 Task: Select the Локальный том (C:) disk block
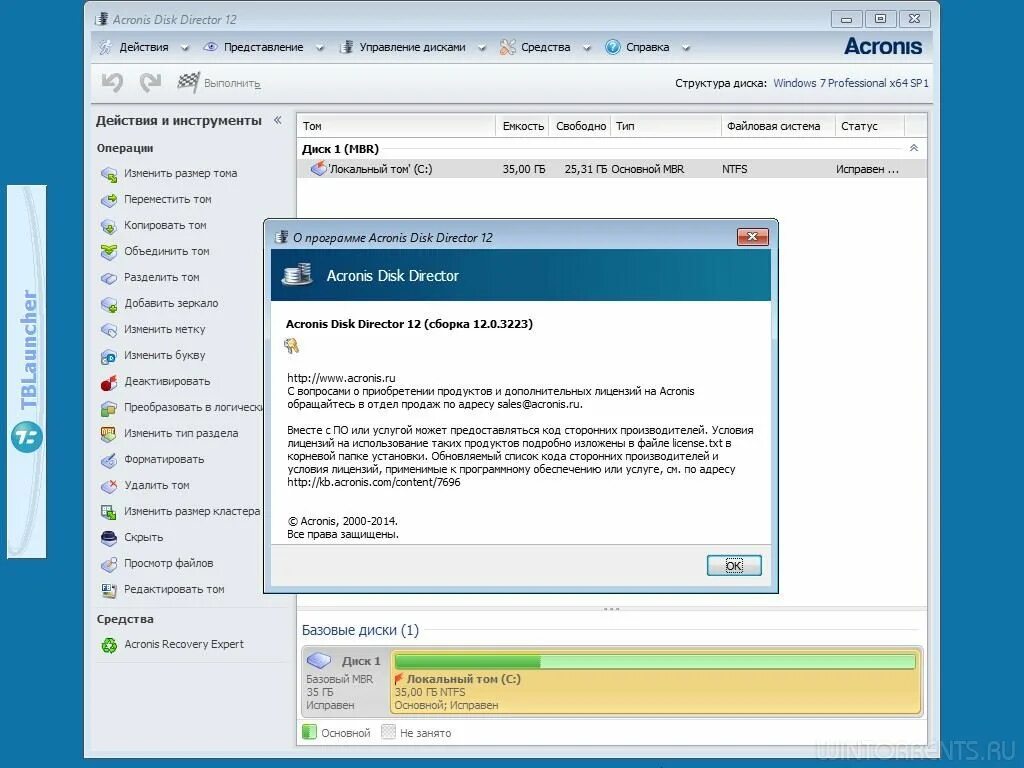[x=655, y=681]
